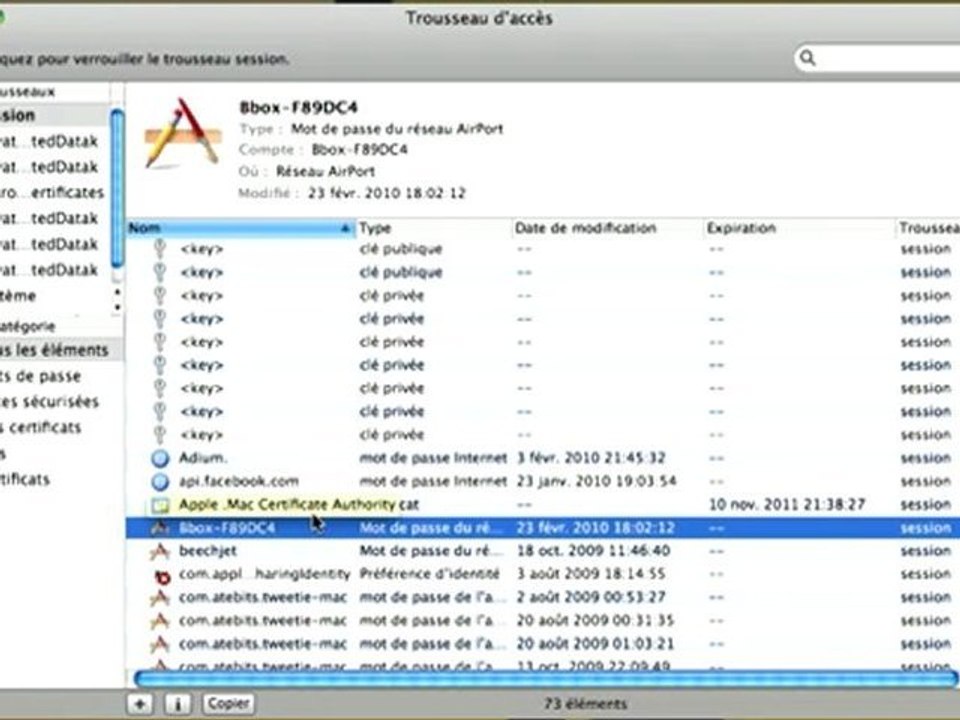
Task: Click the 20 août 2009 00:31:35 date cell
Action: click(x=595, y=620)
